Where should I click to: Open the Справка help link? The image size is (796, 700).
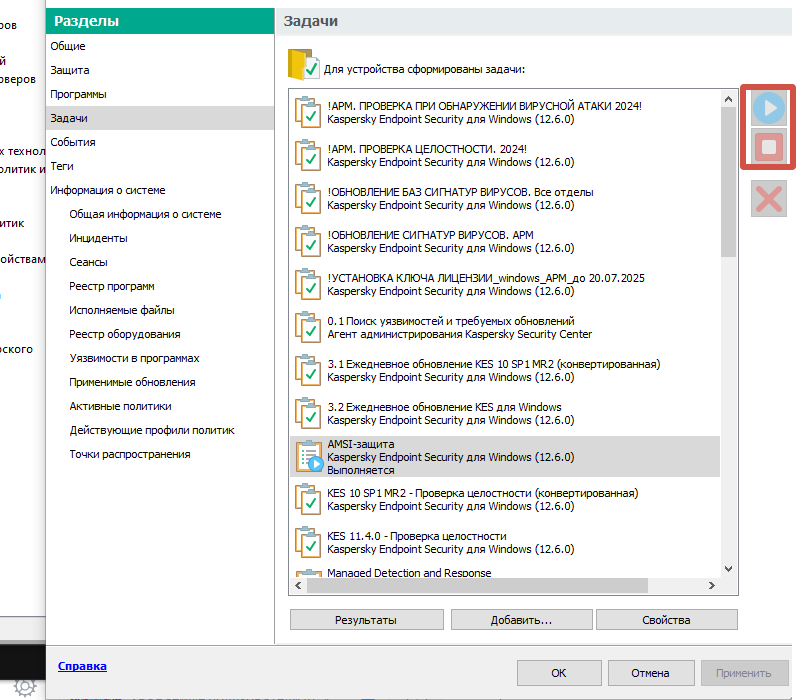(x=82, y=666)
